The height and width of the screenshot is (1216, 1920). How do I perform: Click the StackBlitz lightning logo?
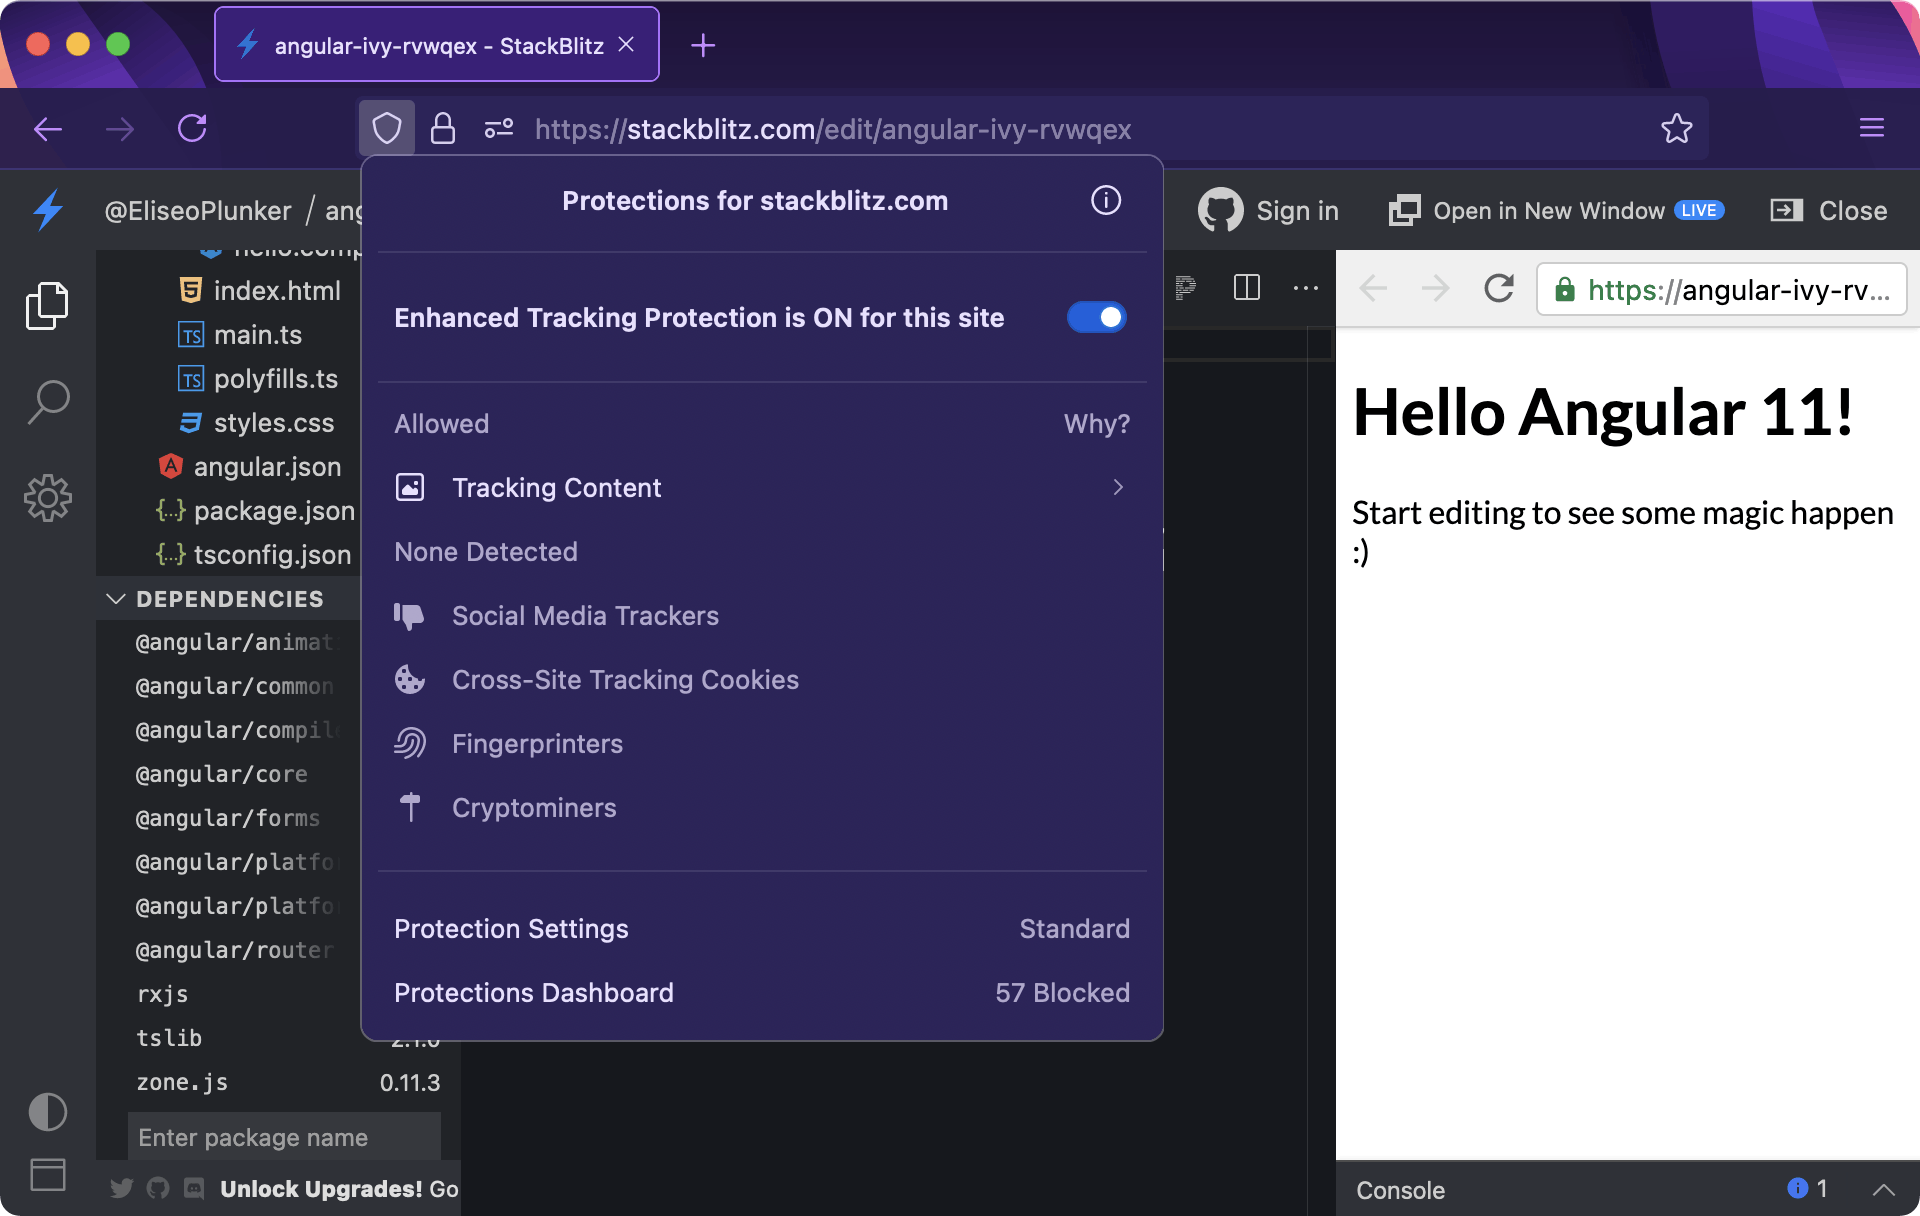(x=47, y=210)
